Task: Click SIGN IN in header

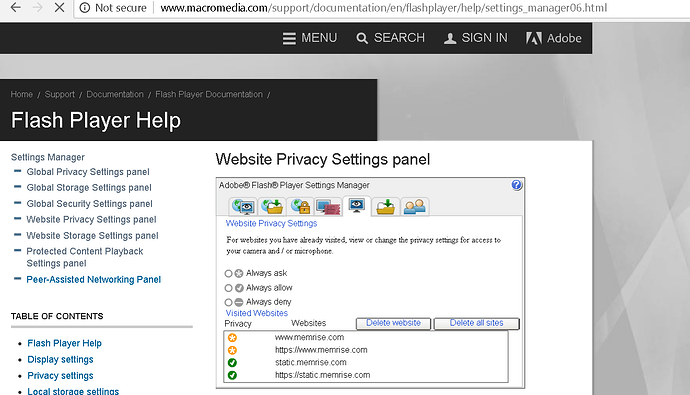Action: tap(475, 38)
